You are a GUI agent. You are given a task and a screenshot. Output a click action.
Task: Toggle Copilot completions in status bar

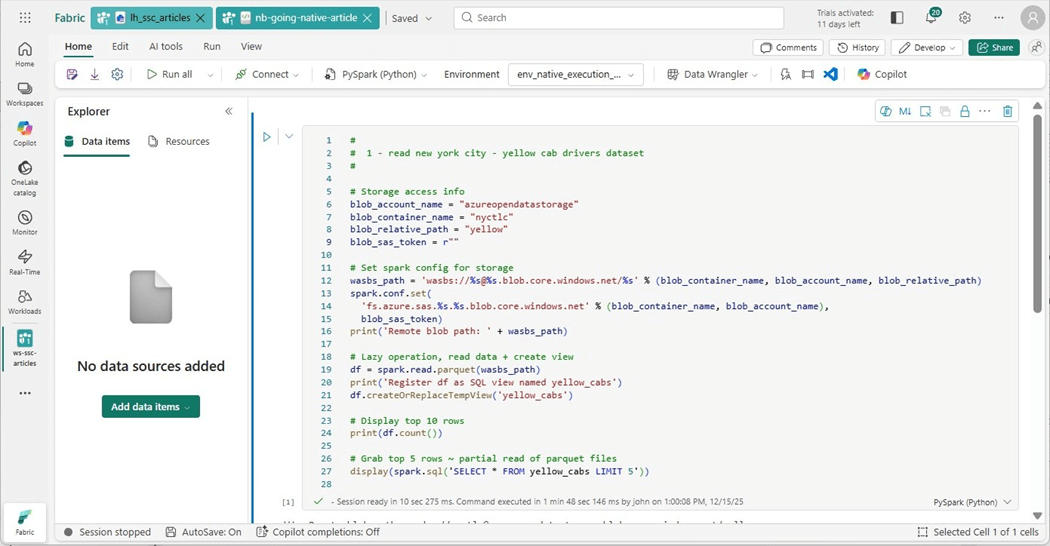(318, 532)
